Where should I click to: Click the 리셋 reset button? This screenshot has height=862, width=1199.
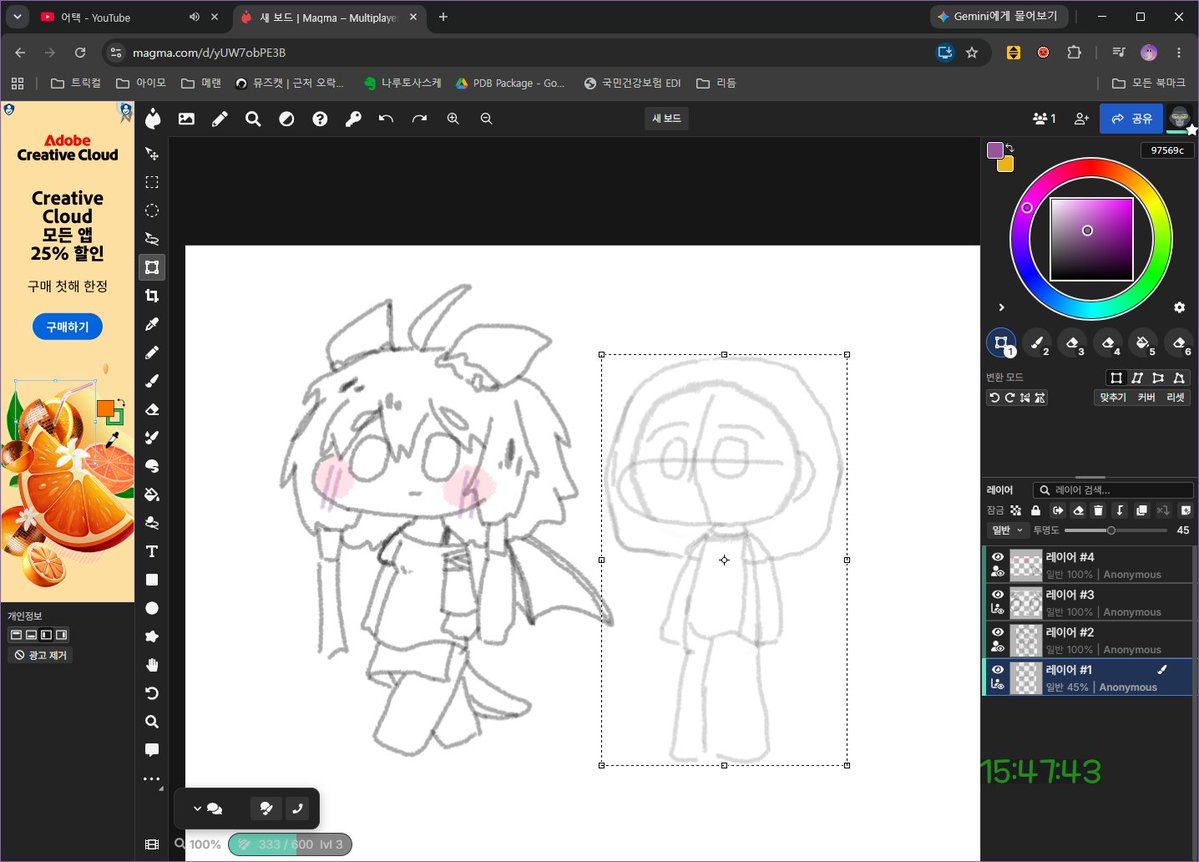(x=1175, y=398)
